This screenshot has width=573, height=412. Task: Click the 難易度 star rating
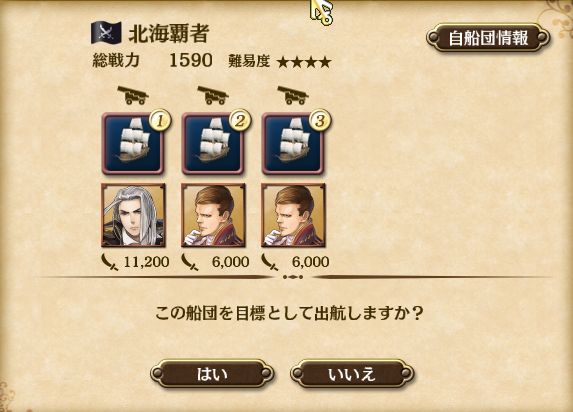[304, 62]
